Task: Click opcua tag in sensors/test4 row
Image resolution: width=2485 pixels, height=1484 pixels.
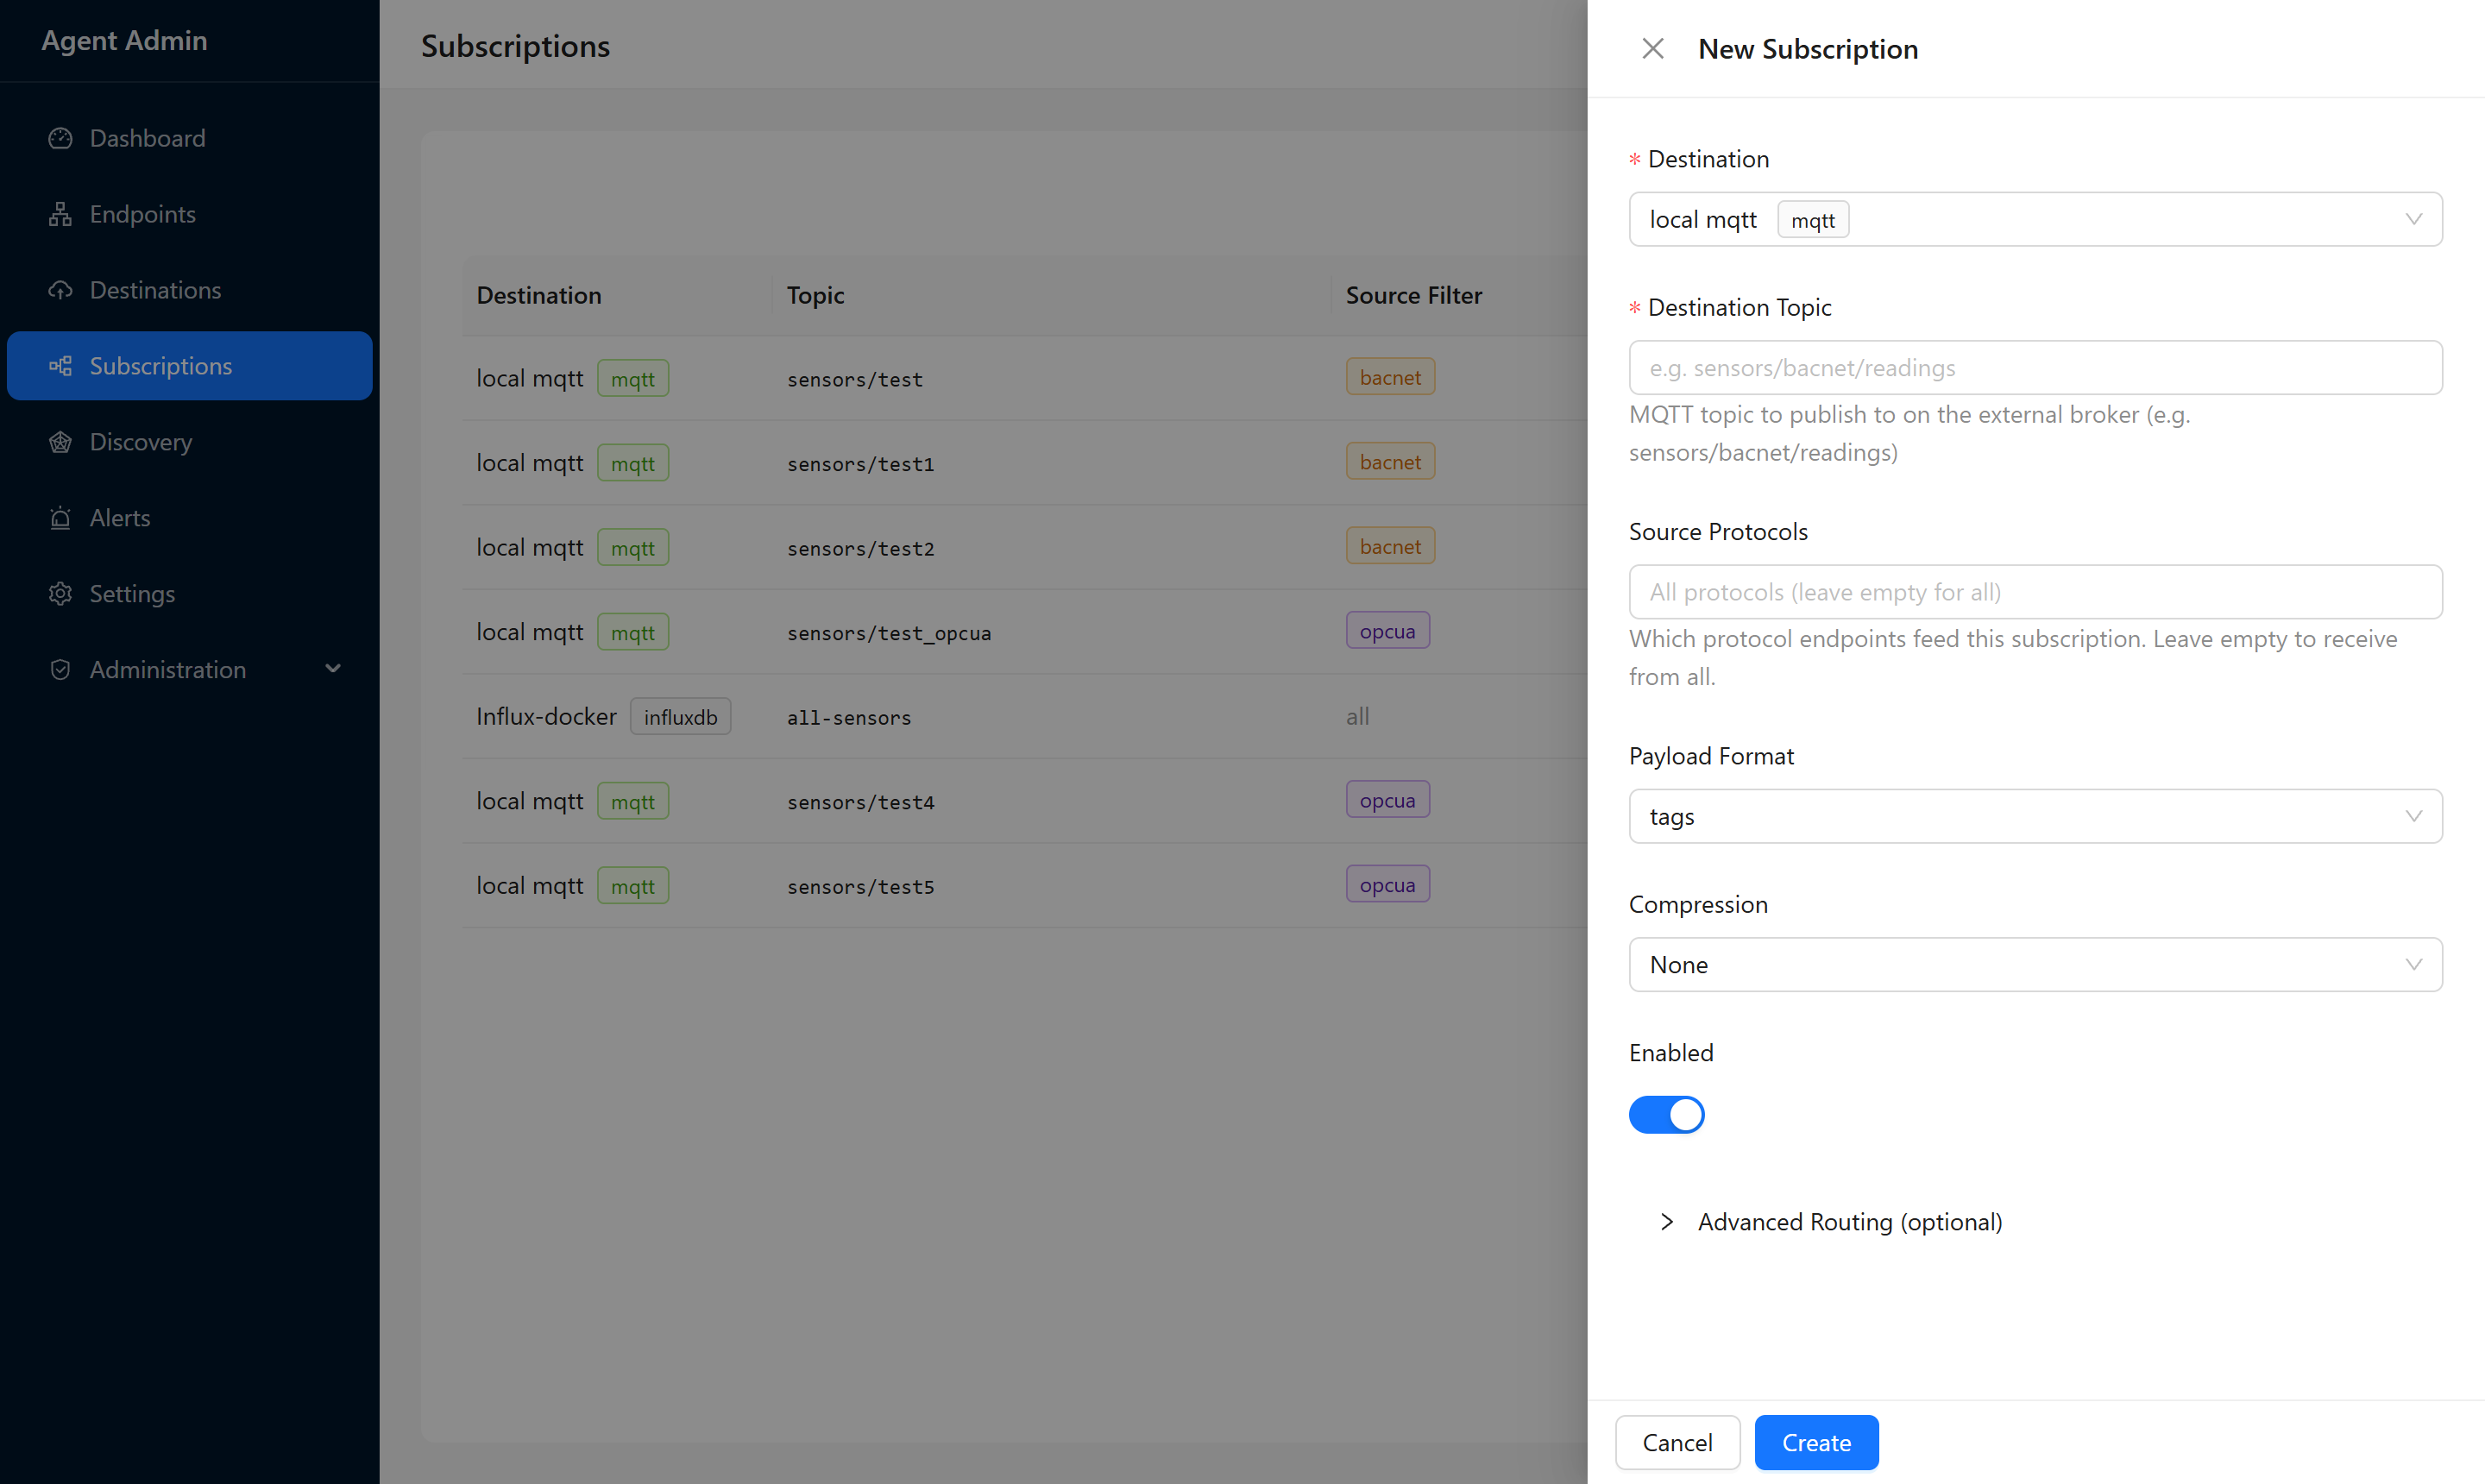Action: click(1387, 800)
